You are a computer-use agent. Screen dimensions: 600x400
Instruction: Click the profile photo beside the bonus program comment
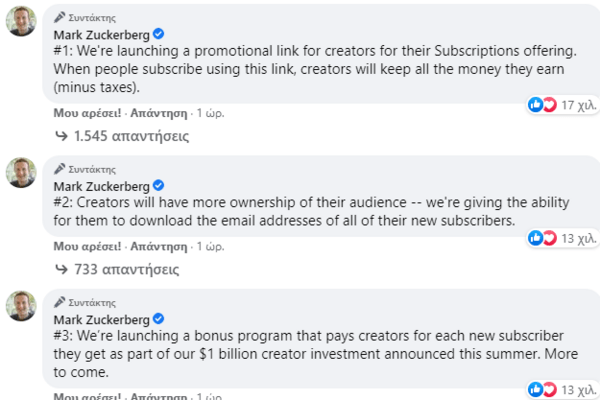[22, 305]
